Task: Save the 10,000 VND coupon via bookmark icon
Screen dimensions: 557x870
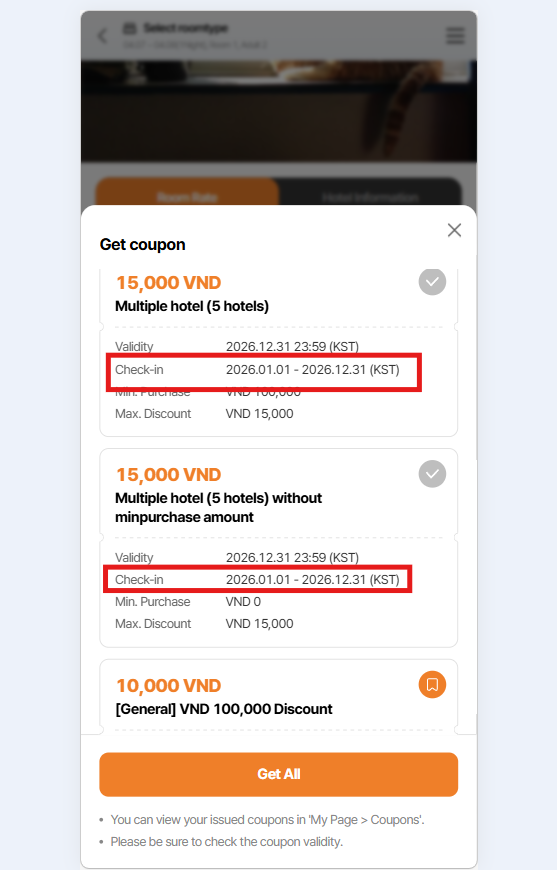Action: (432, 685)
